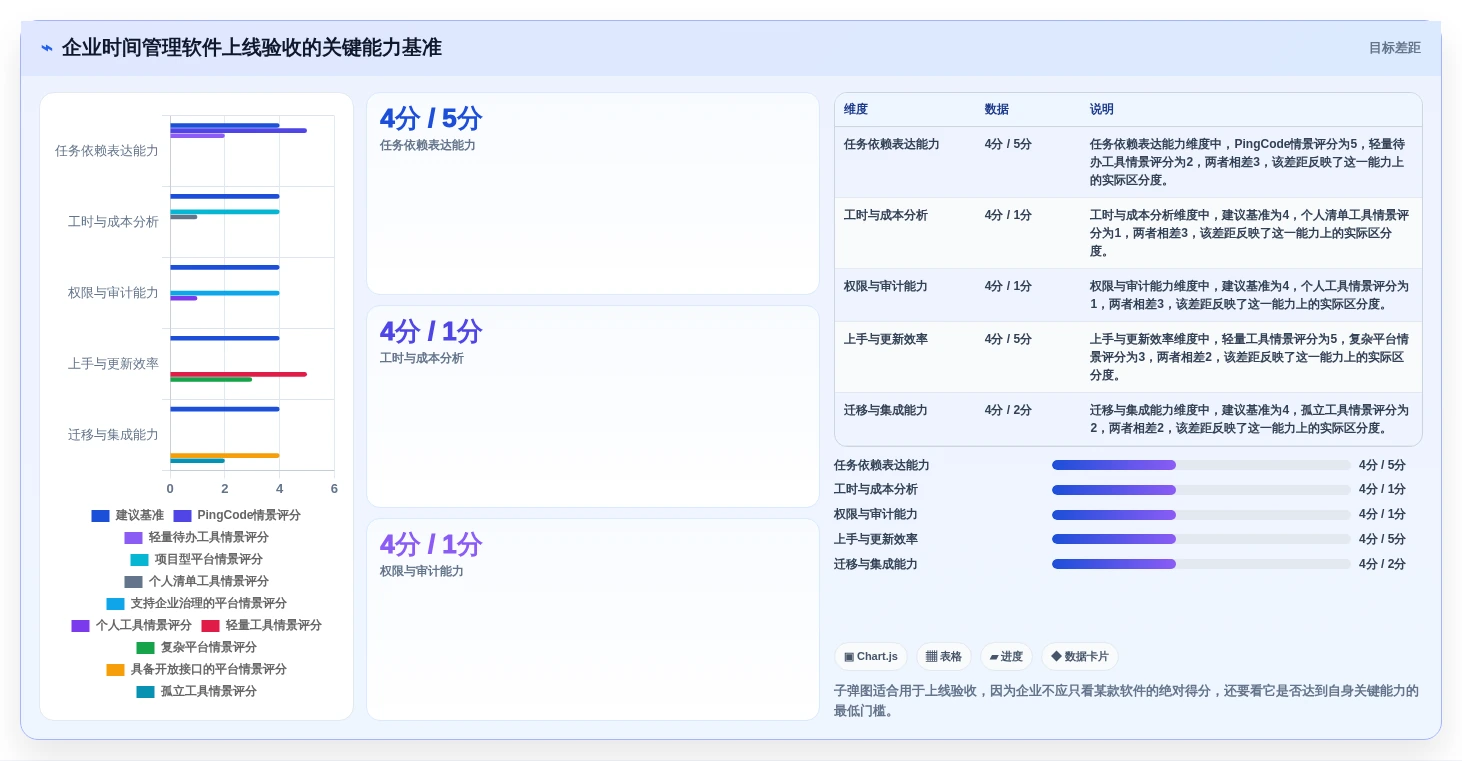Image resolution: width=1462 pixels, height=761 pixels.
Task: Click the Chart.js tag button
Action: (x=871, y=657)
